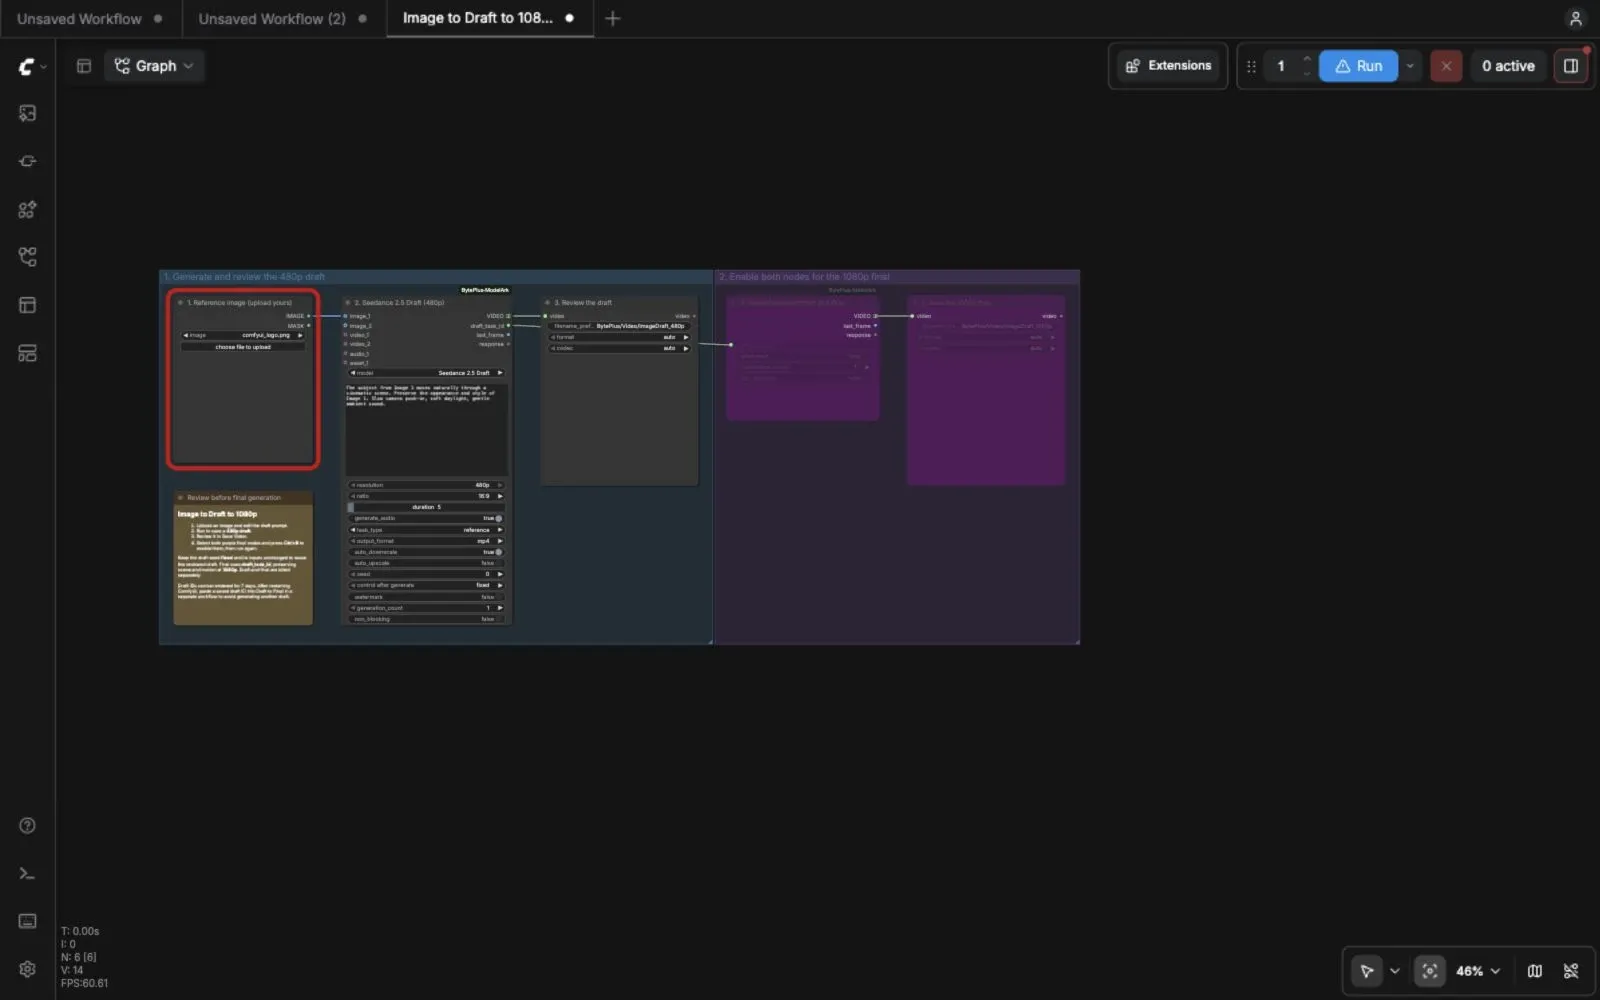Select 'Image to Draft to 108...' tab
This screenshot has height=1000, width=1600.
click(x=478, y=18)
